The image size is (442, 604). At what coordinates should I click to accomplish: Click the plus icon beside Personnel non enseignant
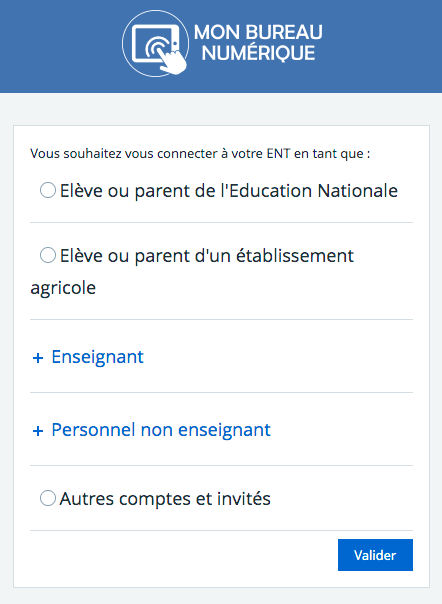pyautogui.click(x=38, y=431)
